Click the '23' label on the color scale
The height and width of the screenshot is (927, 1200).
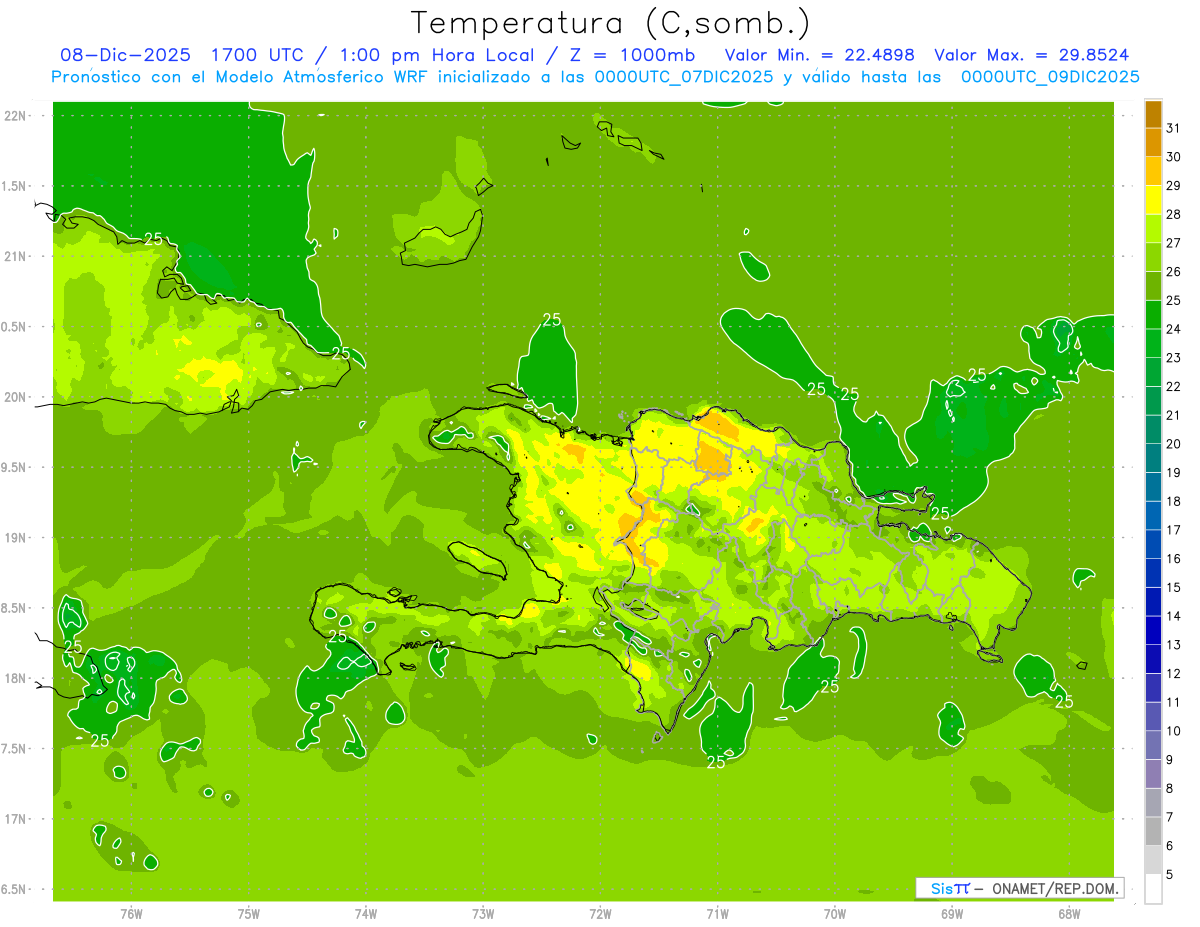click(x=1173, y=358)
